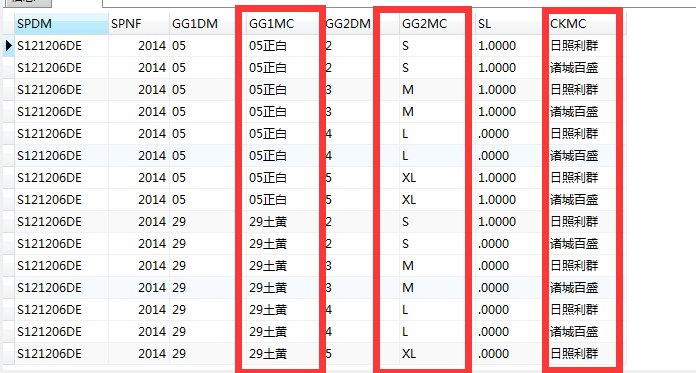Sort by the SL column header
The height and width of the screenshot is (373, 696).
[510, 24]
